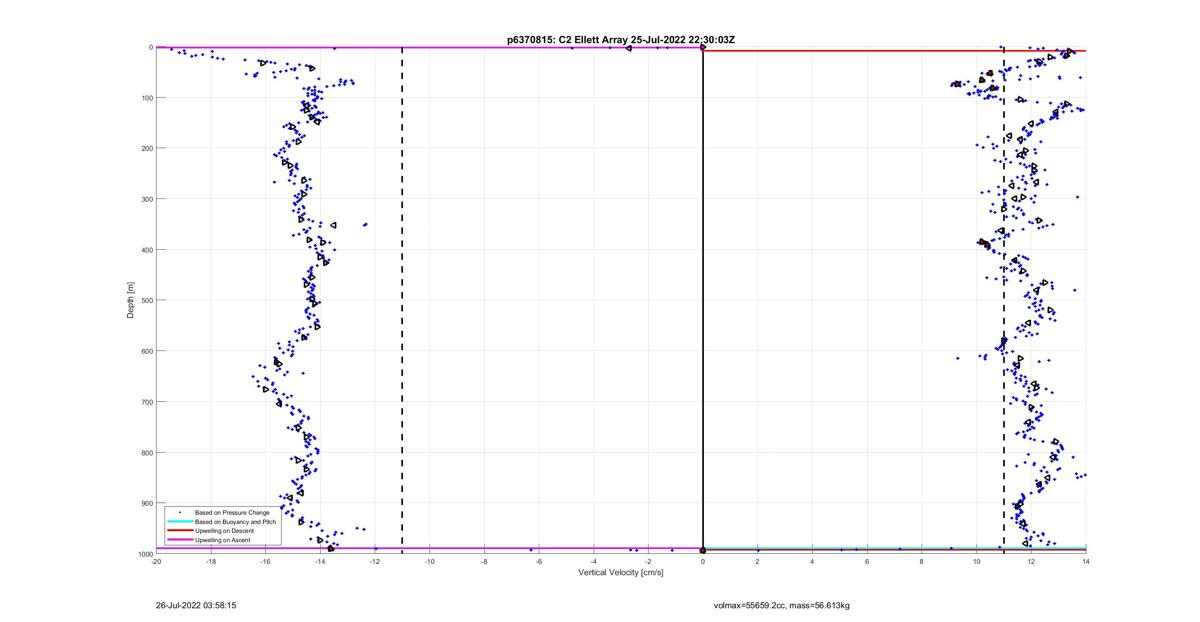Click the depth axis tick label '300'

point(146,199)
